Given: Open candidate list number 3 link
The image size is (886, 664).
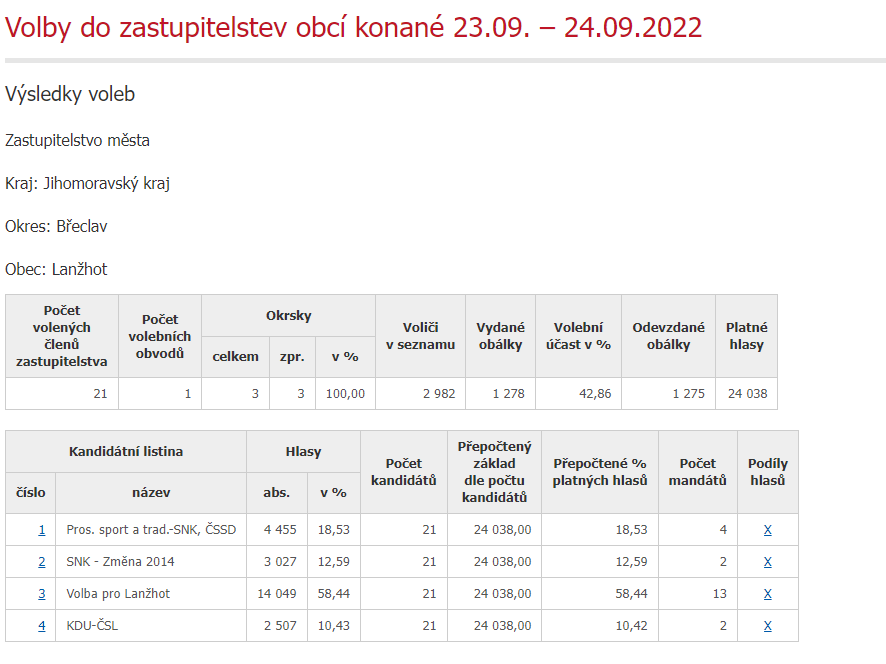Looking at the screenshot, I should [x=41, y=594].
